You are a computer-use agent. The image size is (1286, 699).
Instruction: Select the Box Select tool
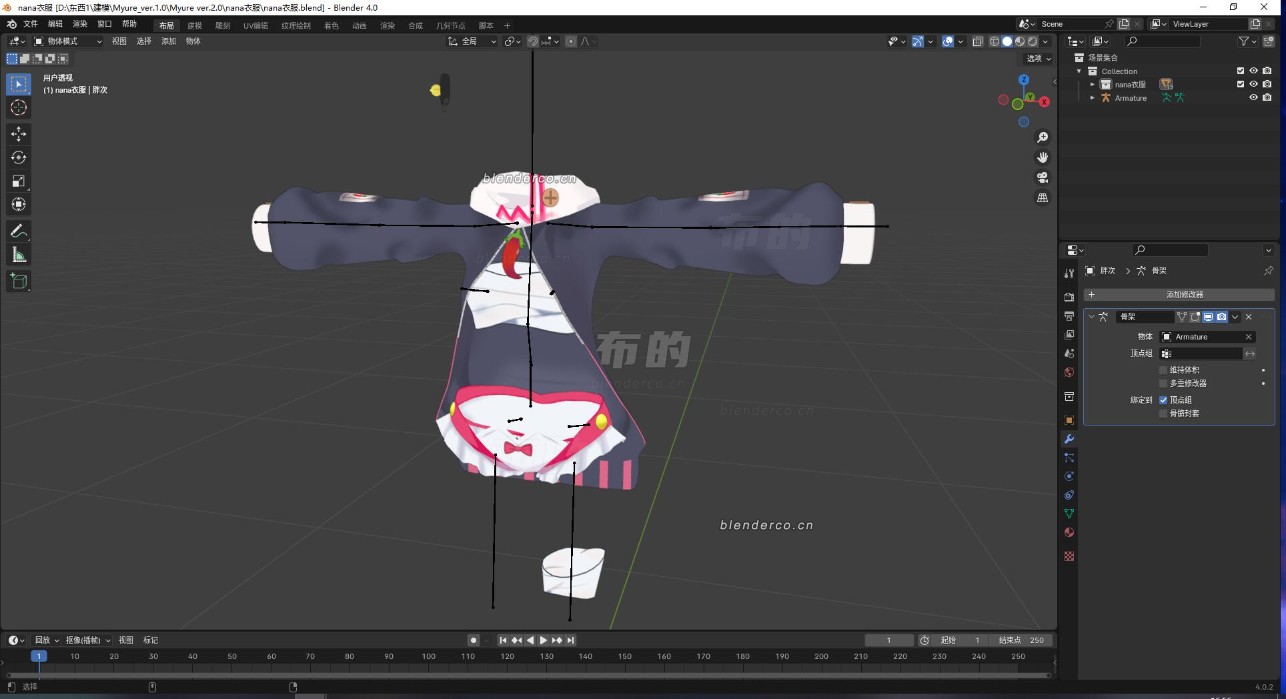click(18, 84)
